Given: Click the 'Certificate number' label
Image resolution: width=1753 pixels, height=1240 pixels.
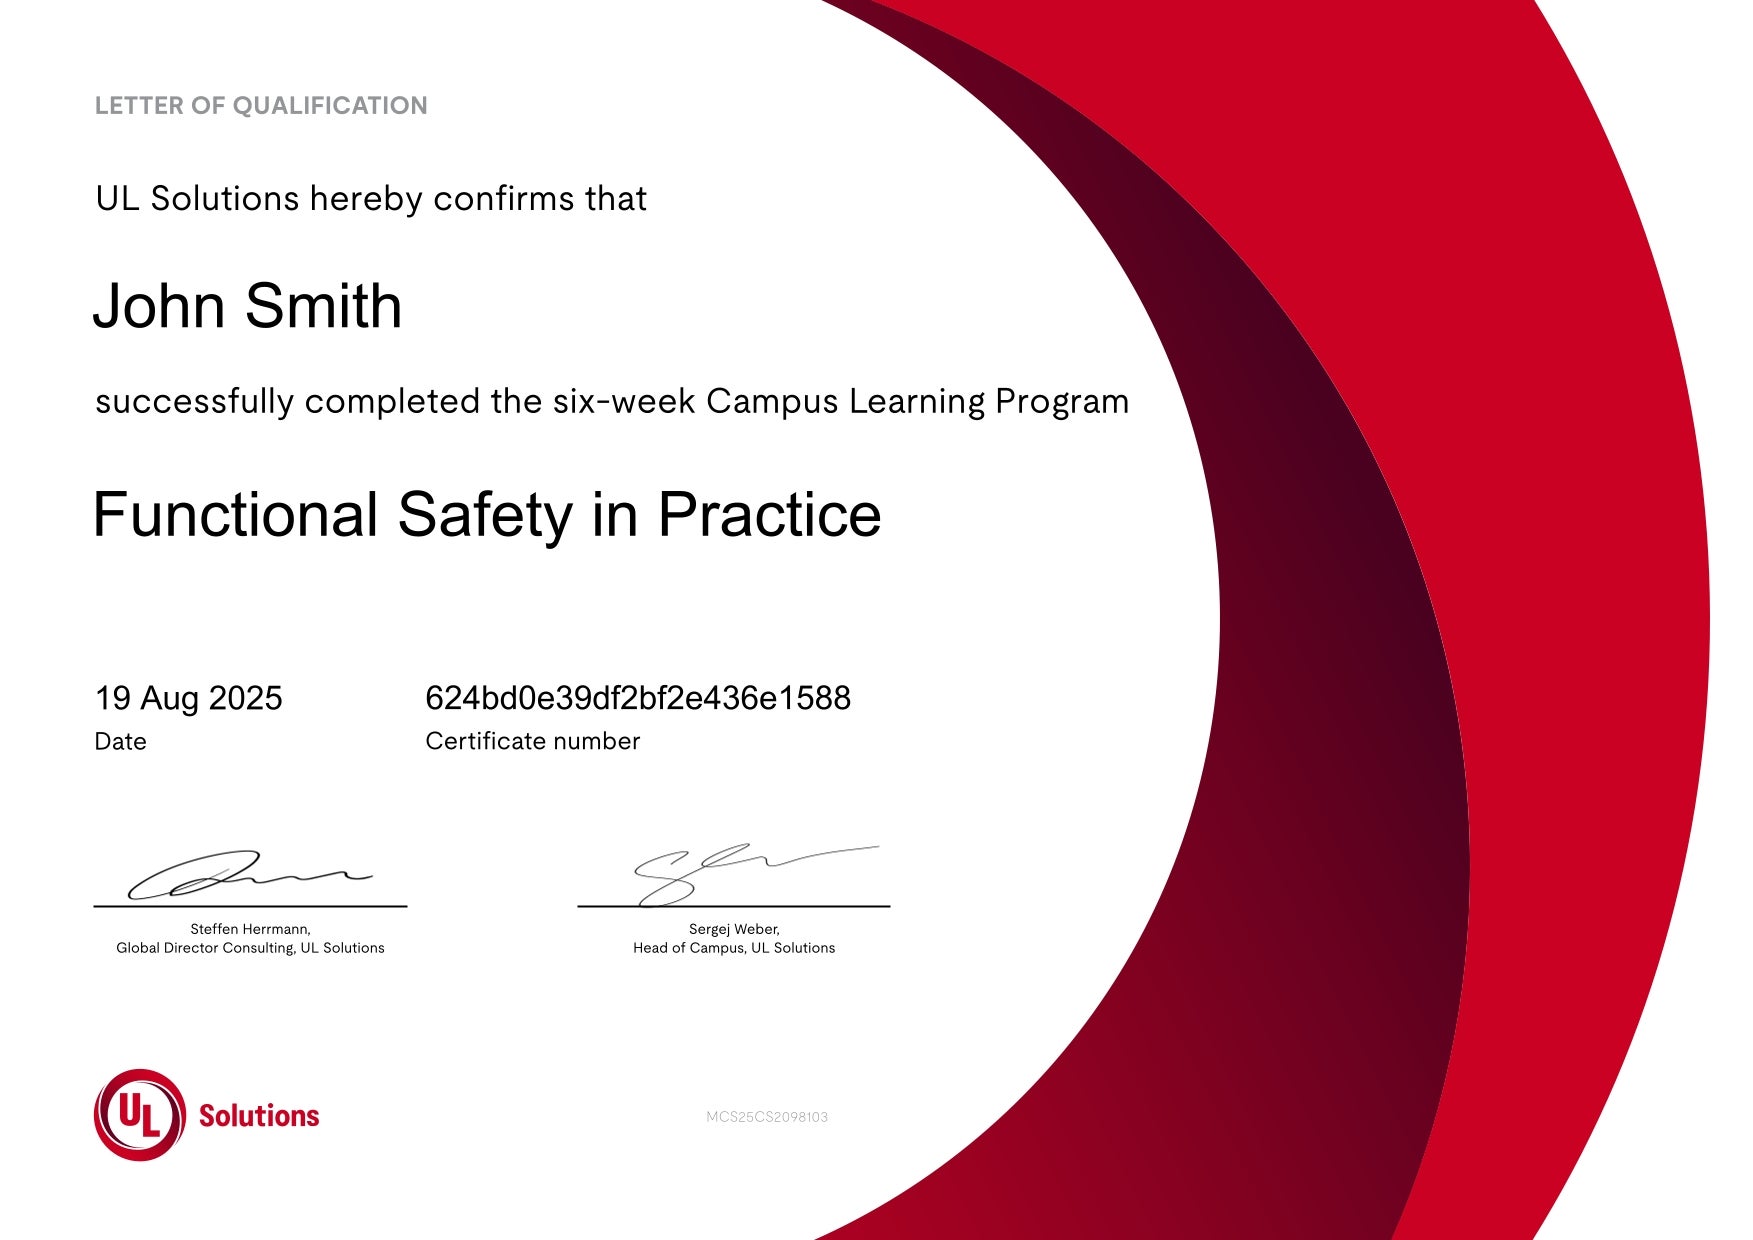Looking at the screenshot, I should (x=532, y=741).
